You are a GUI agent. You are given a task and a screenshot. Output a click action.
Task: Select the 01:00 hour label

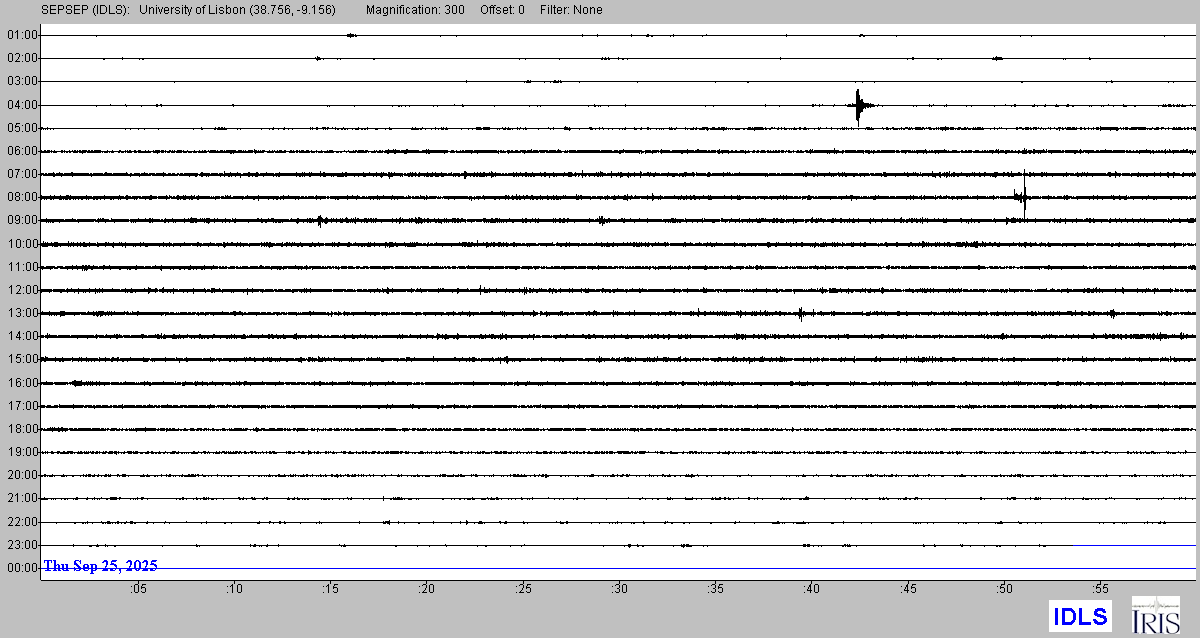pyautogui.click(x=22, y=35)
